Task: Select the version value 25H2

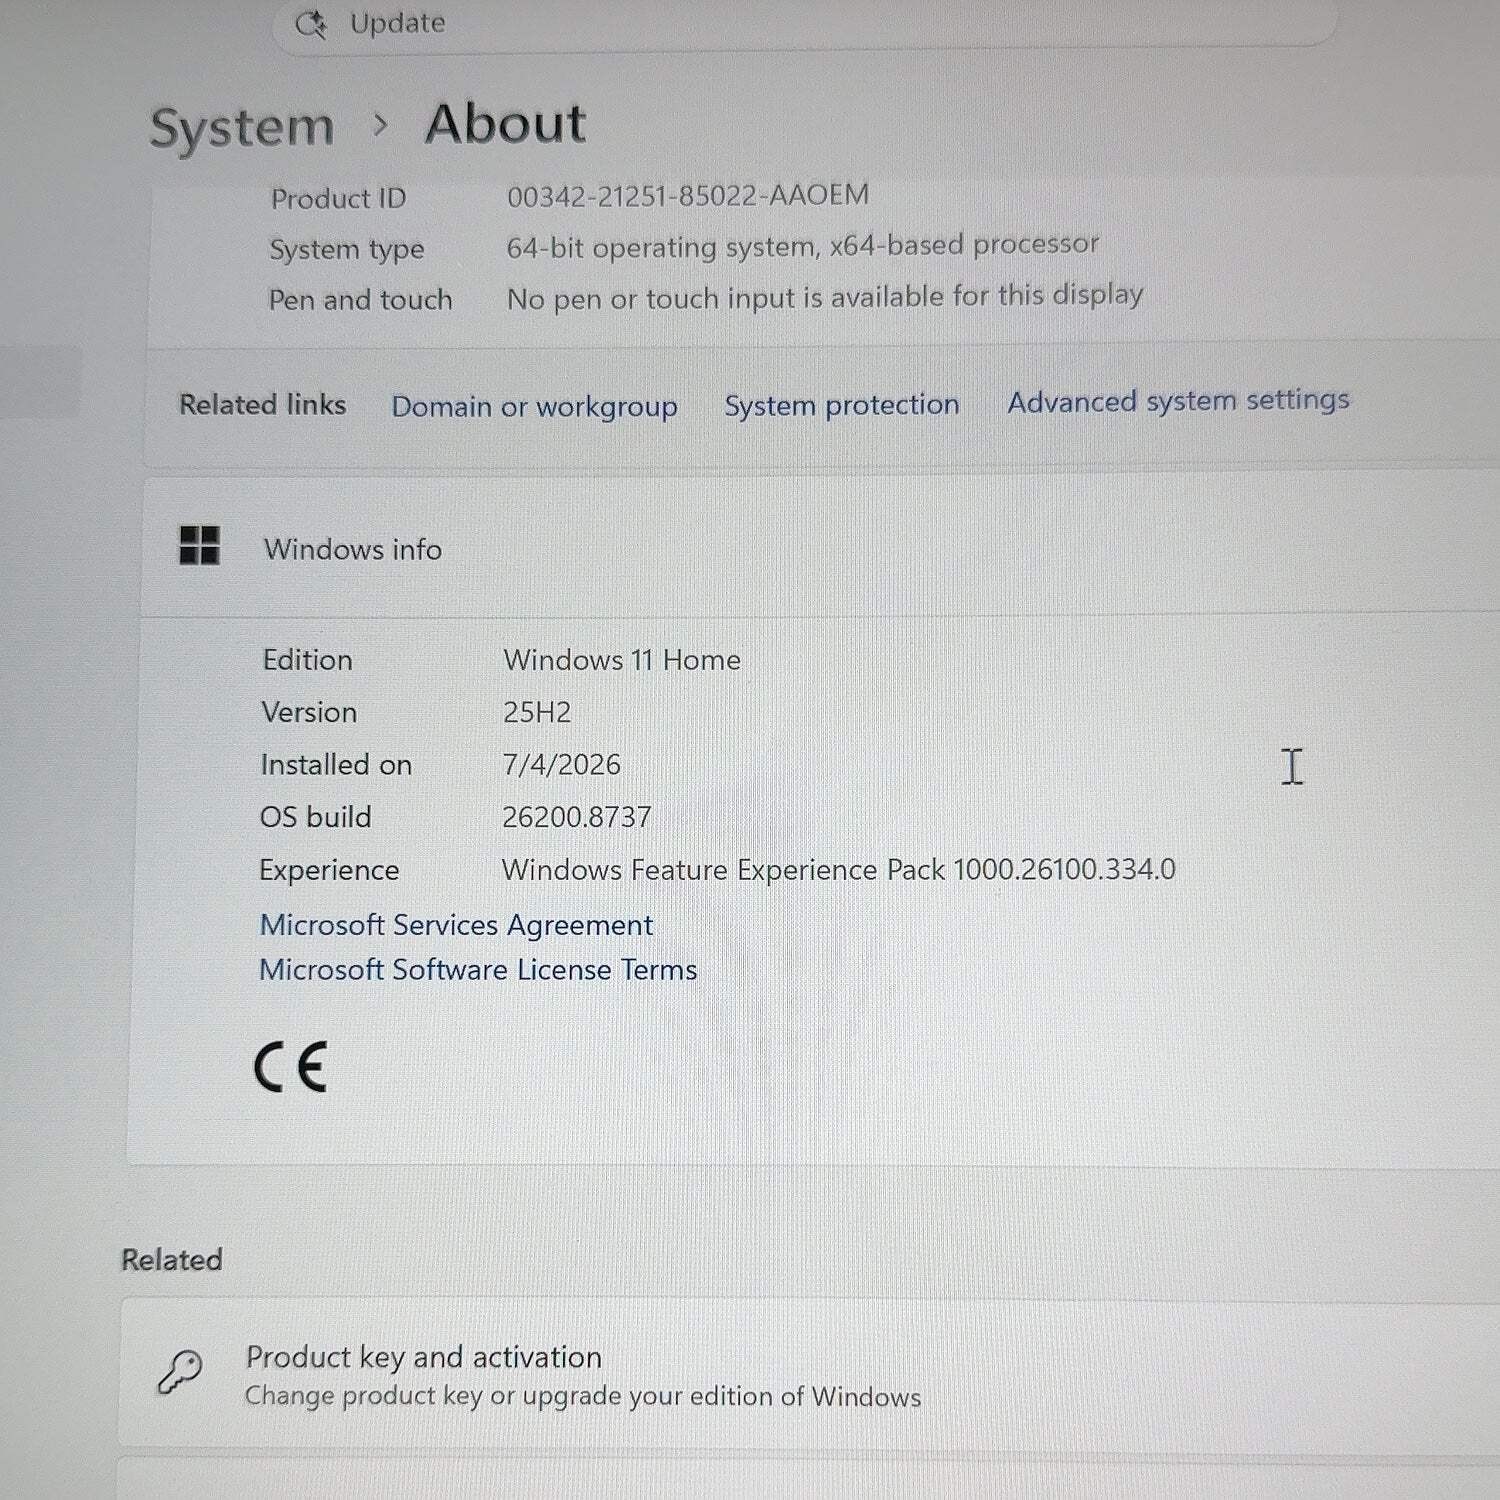Action: pos(537,712)
